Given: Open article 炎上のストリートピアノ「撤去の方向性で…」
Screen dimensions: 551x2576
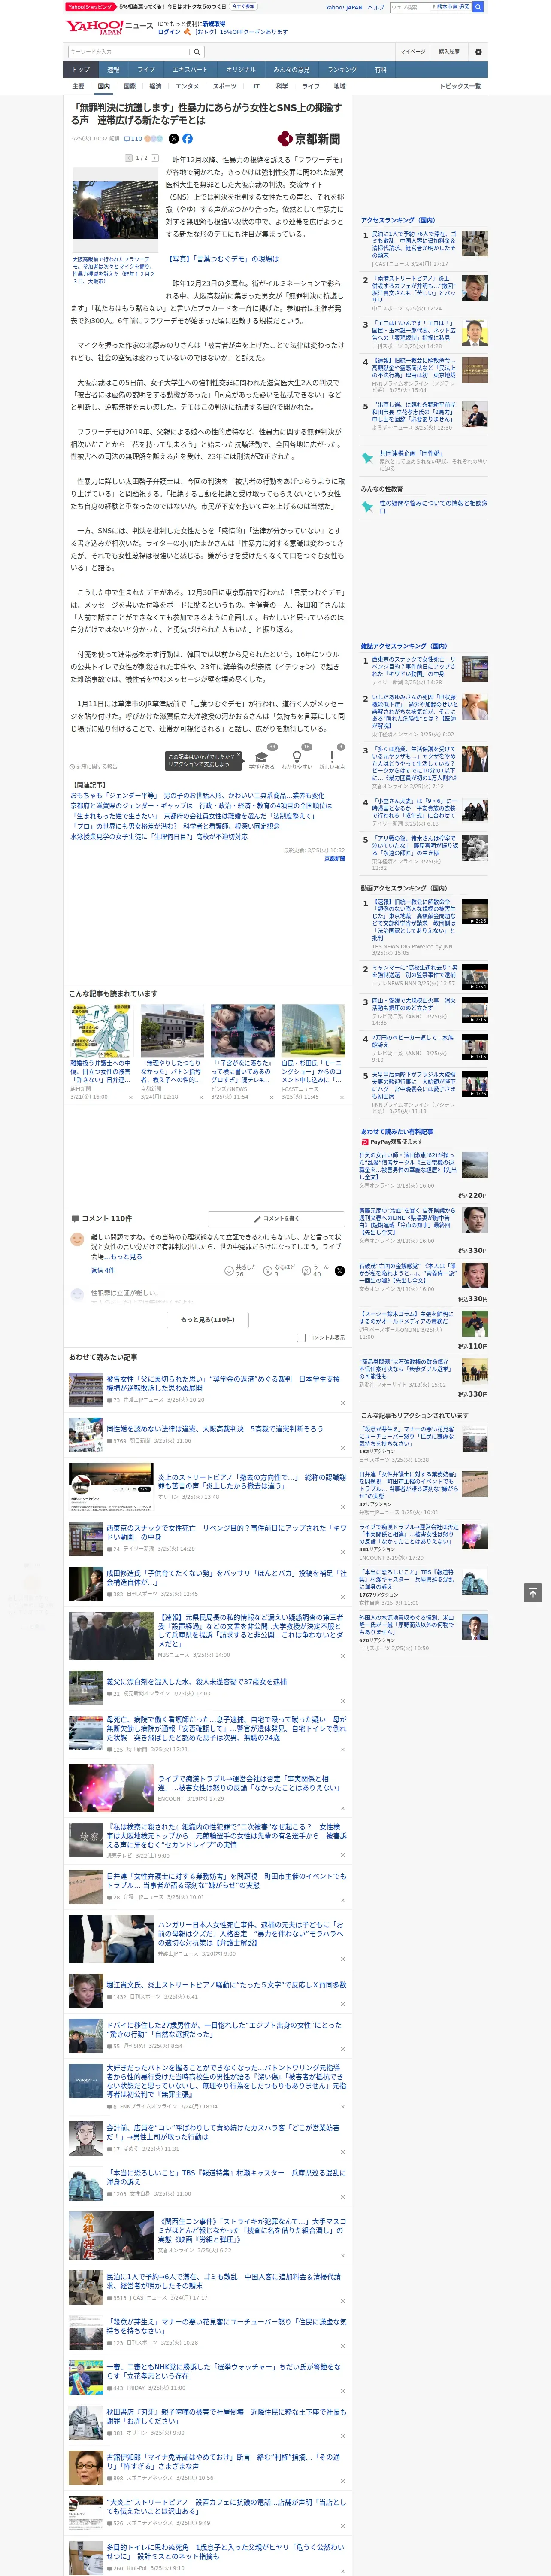Looking at the screenshot, I should pos(251,1481).
